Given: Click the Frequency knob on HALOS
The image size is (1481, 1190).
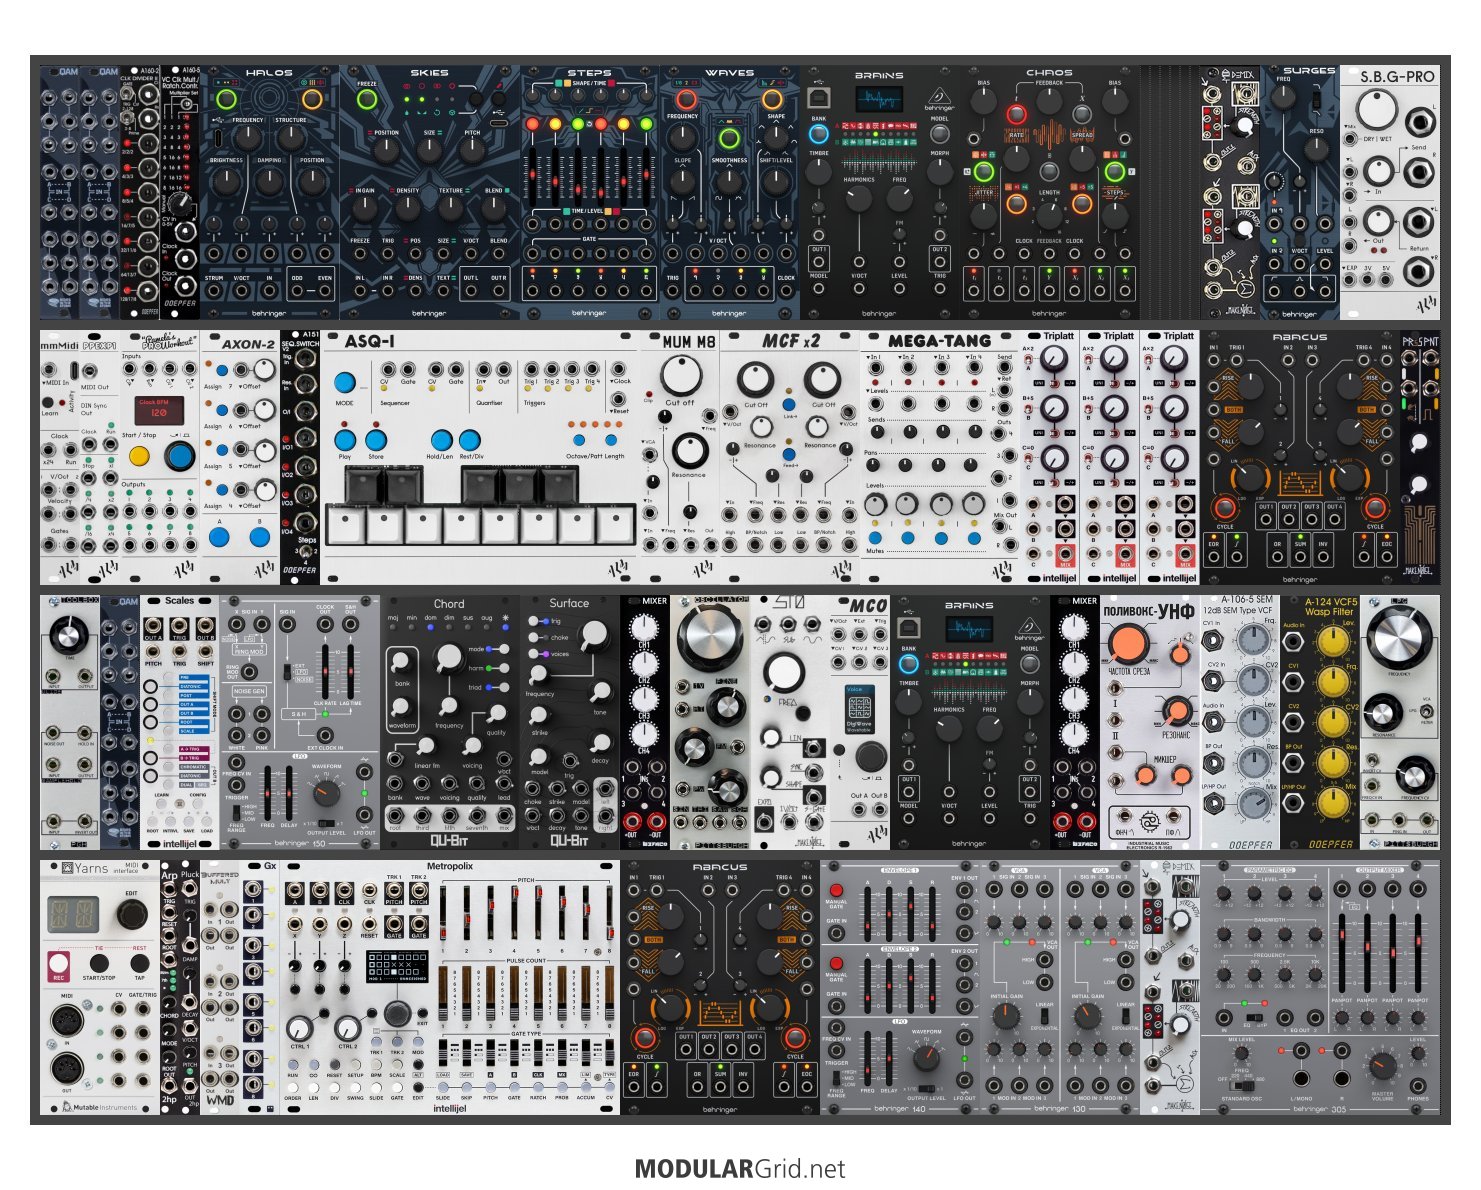Looking at the screenshot, I should click(x=248, y=140).
